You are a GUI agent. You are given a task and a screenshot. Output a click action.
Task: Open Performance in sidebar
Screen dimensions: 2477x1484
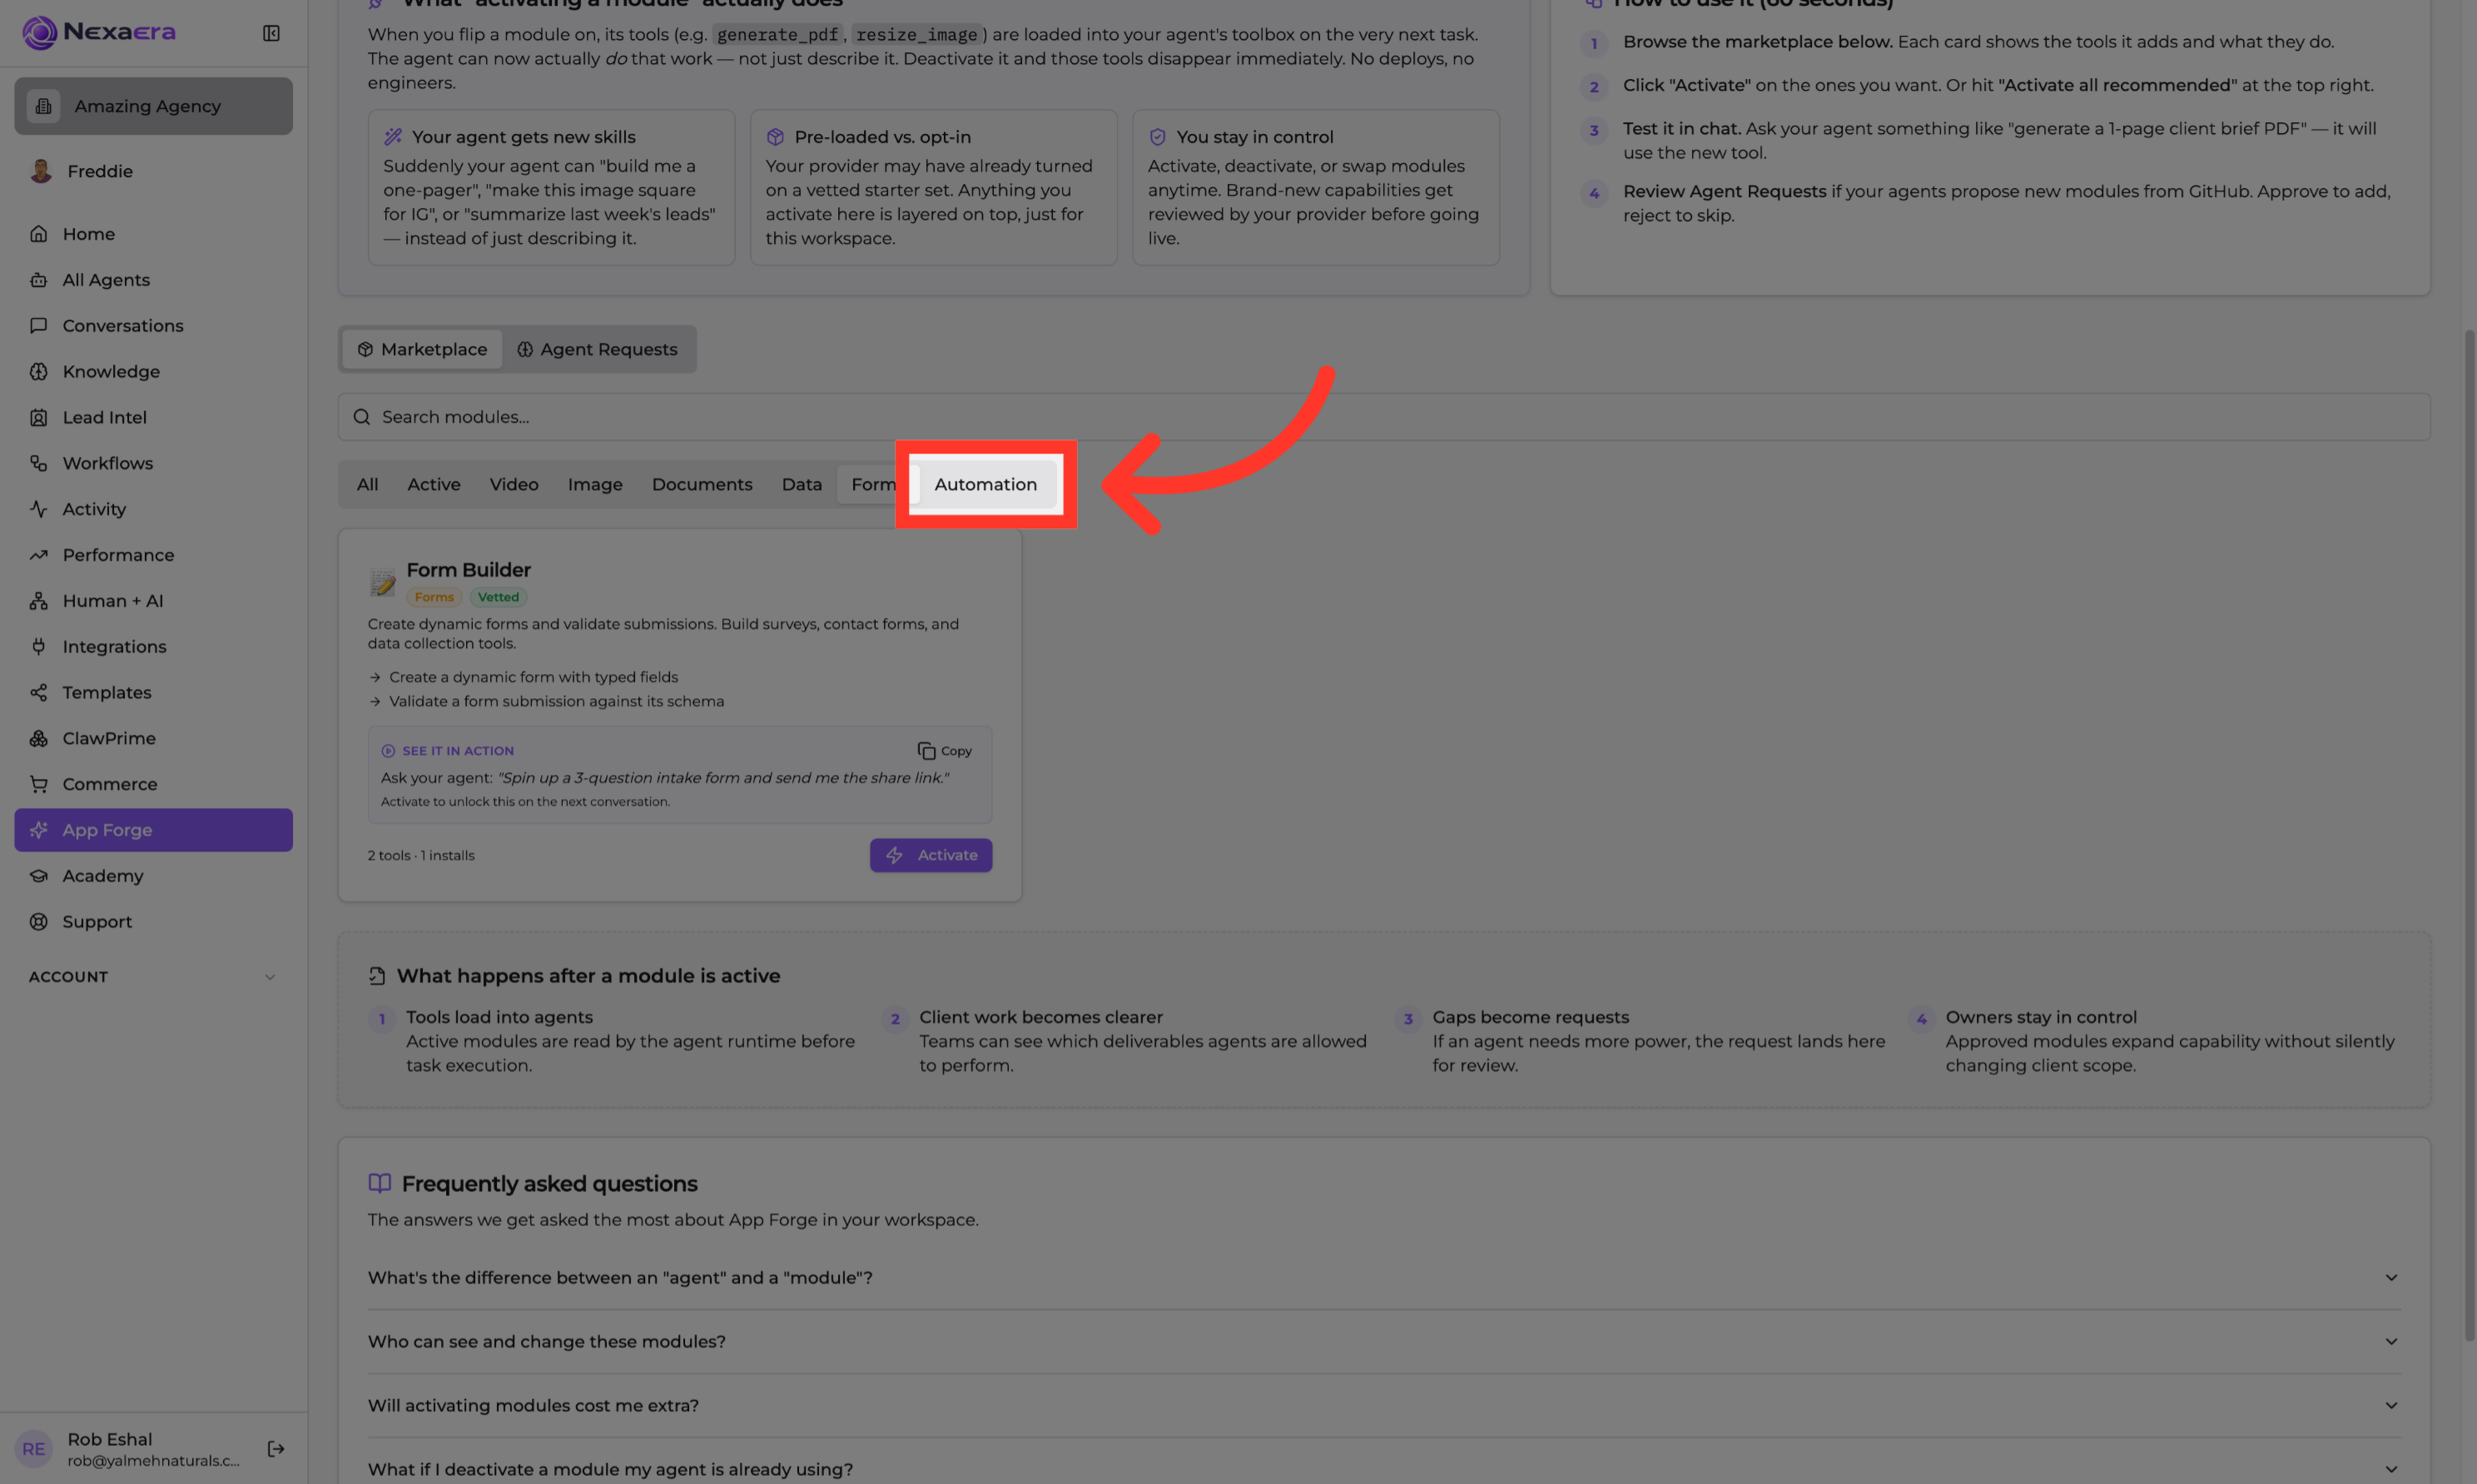[x=153, y=555]
